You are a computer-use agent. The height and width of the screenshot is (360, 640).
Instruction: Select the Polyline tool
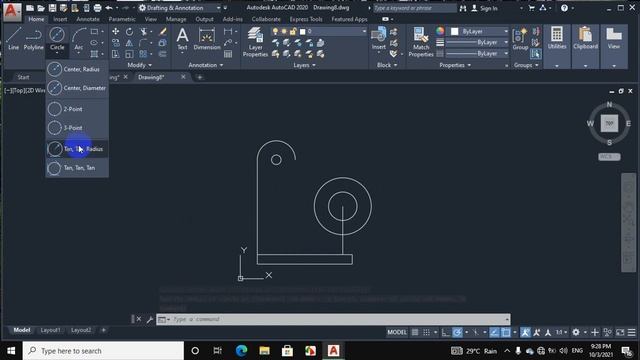coord(33,39)
